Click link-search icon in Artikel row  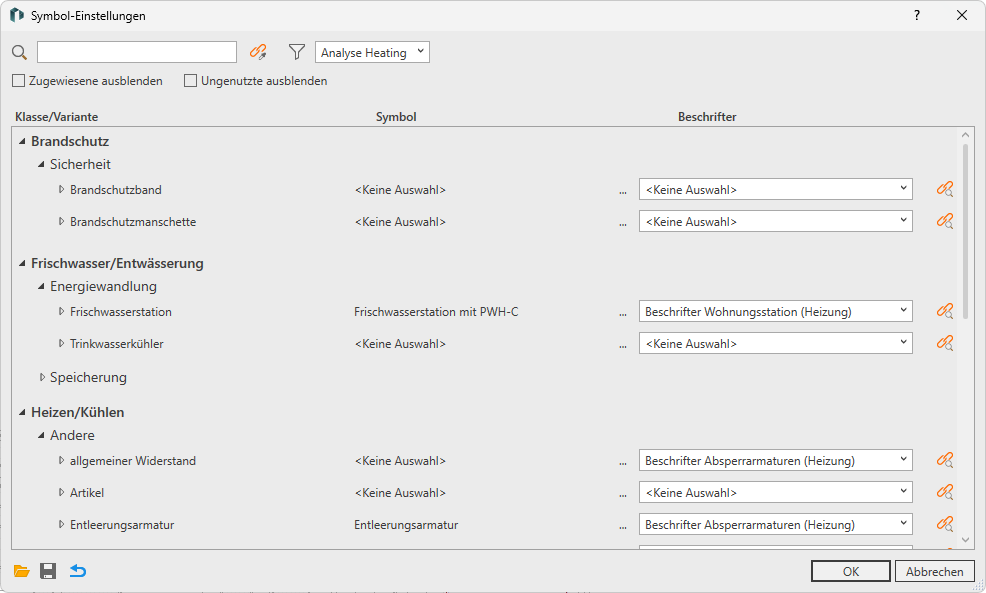point(944,492)
